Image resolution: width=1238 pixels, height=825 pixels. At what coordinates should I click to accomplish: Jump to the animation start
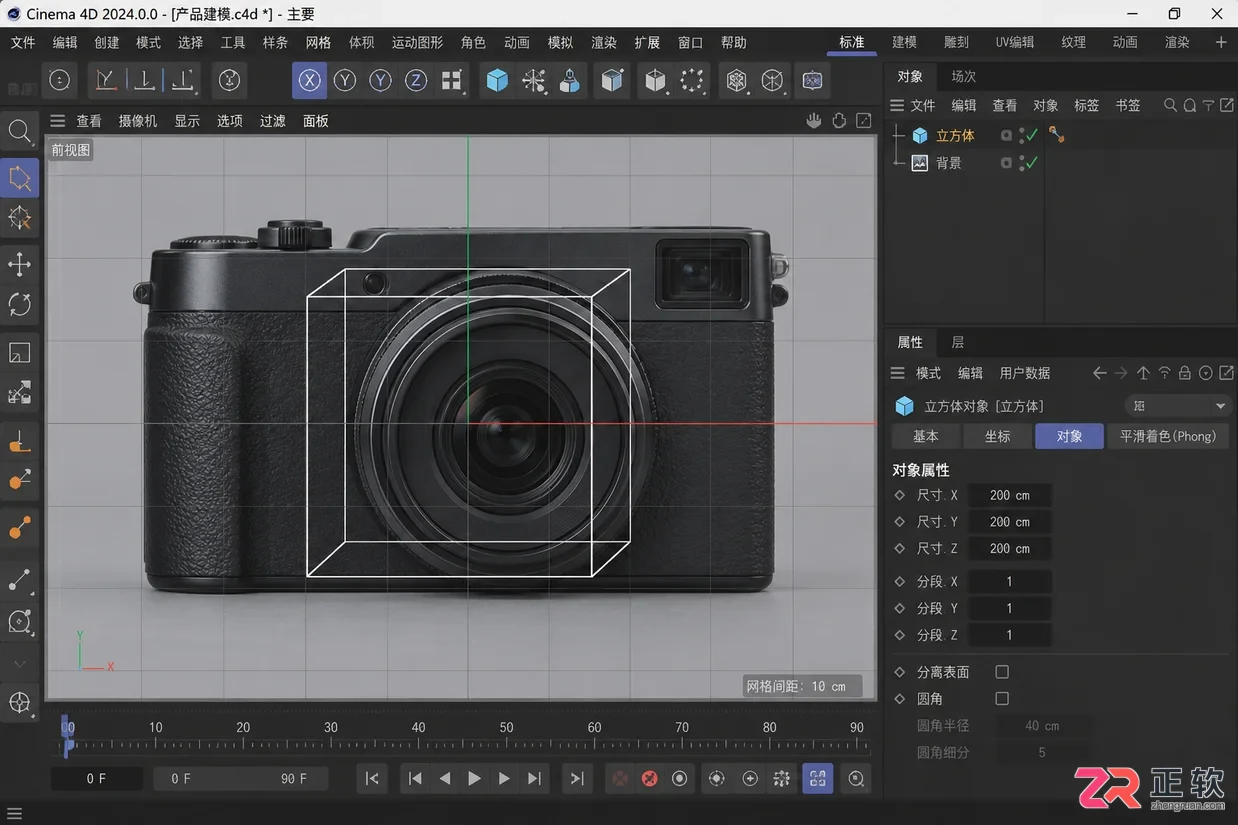(372, 778)
